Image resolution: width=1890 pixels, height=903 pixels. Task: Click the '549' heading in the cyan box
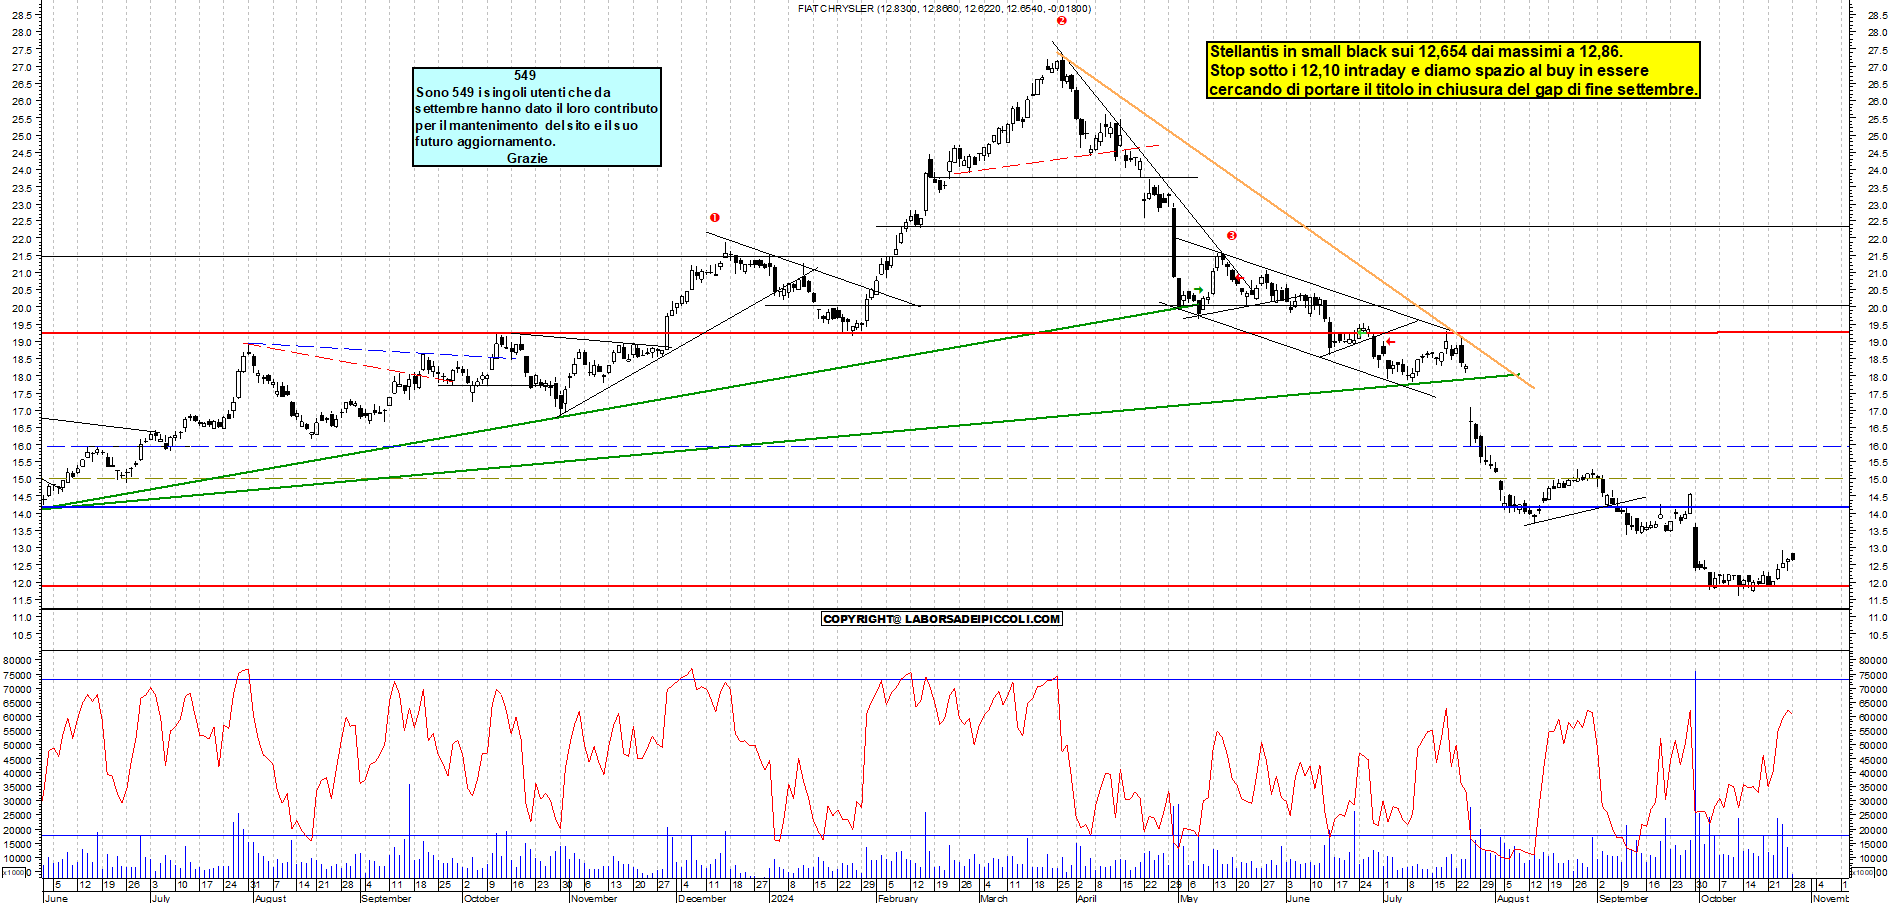pyautogui.click(x=525, y=75)
